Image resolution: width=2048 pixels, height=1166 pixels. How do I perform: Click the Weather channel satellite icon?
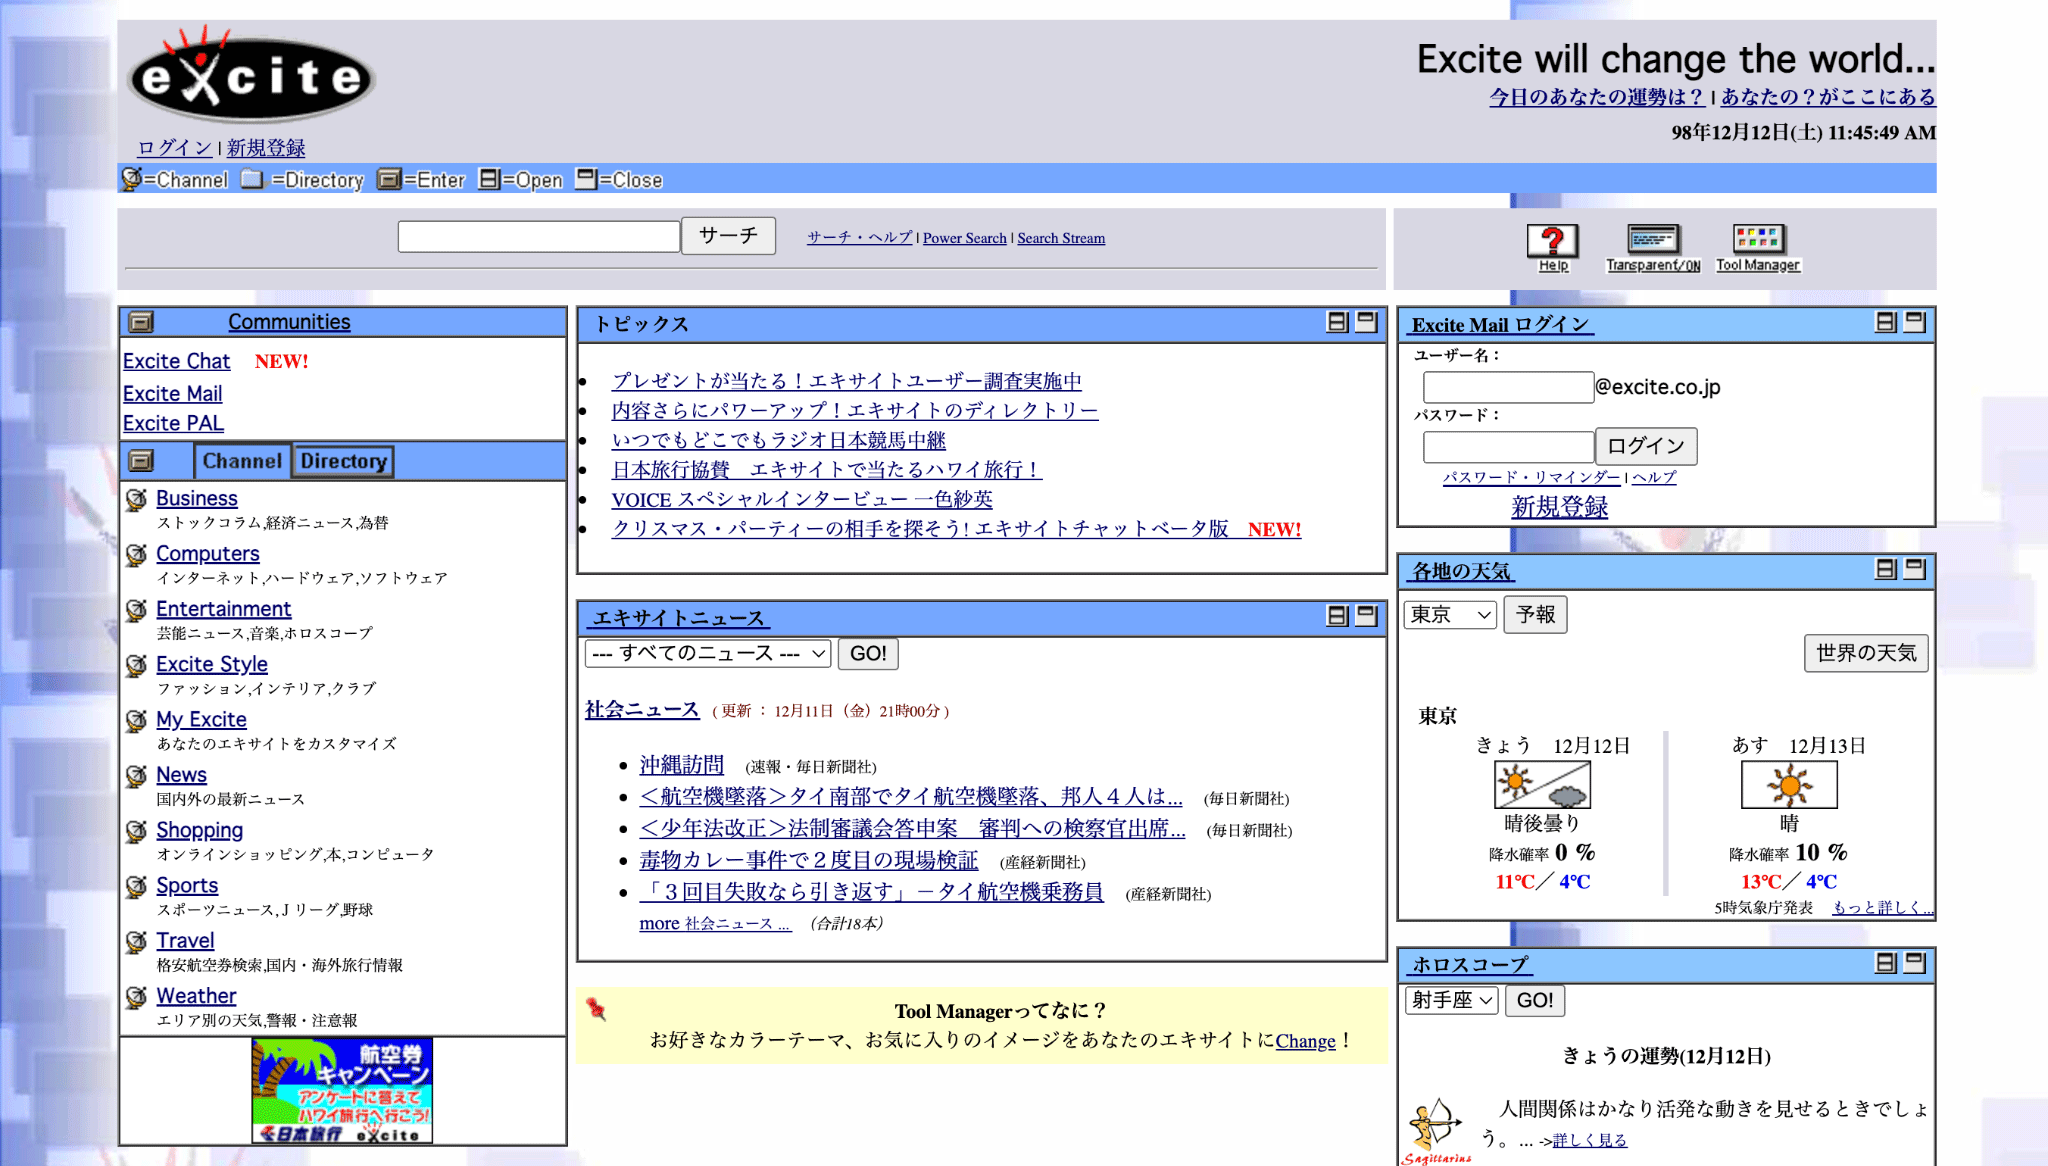point(137,996)
